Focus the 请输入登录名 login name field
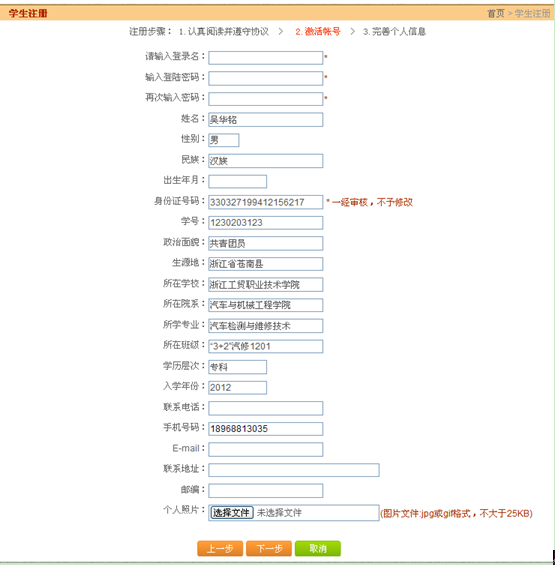The image size is (555, 565). pos(266,58)
